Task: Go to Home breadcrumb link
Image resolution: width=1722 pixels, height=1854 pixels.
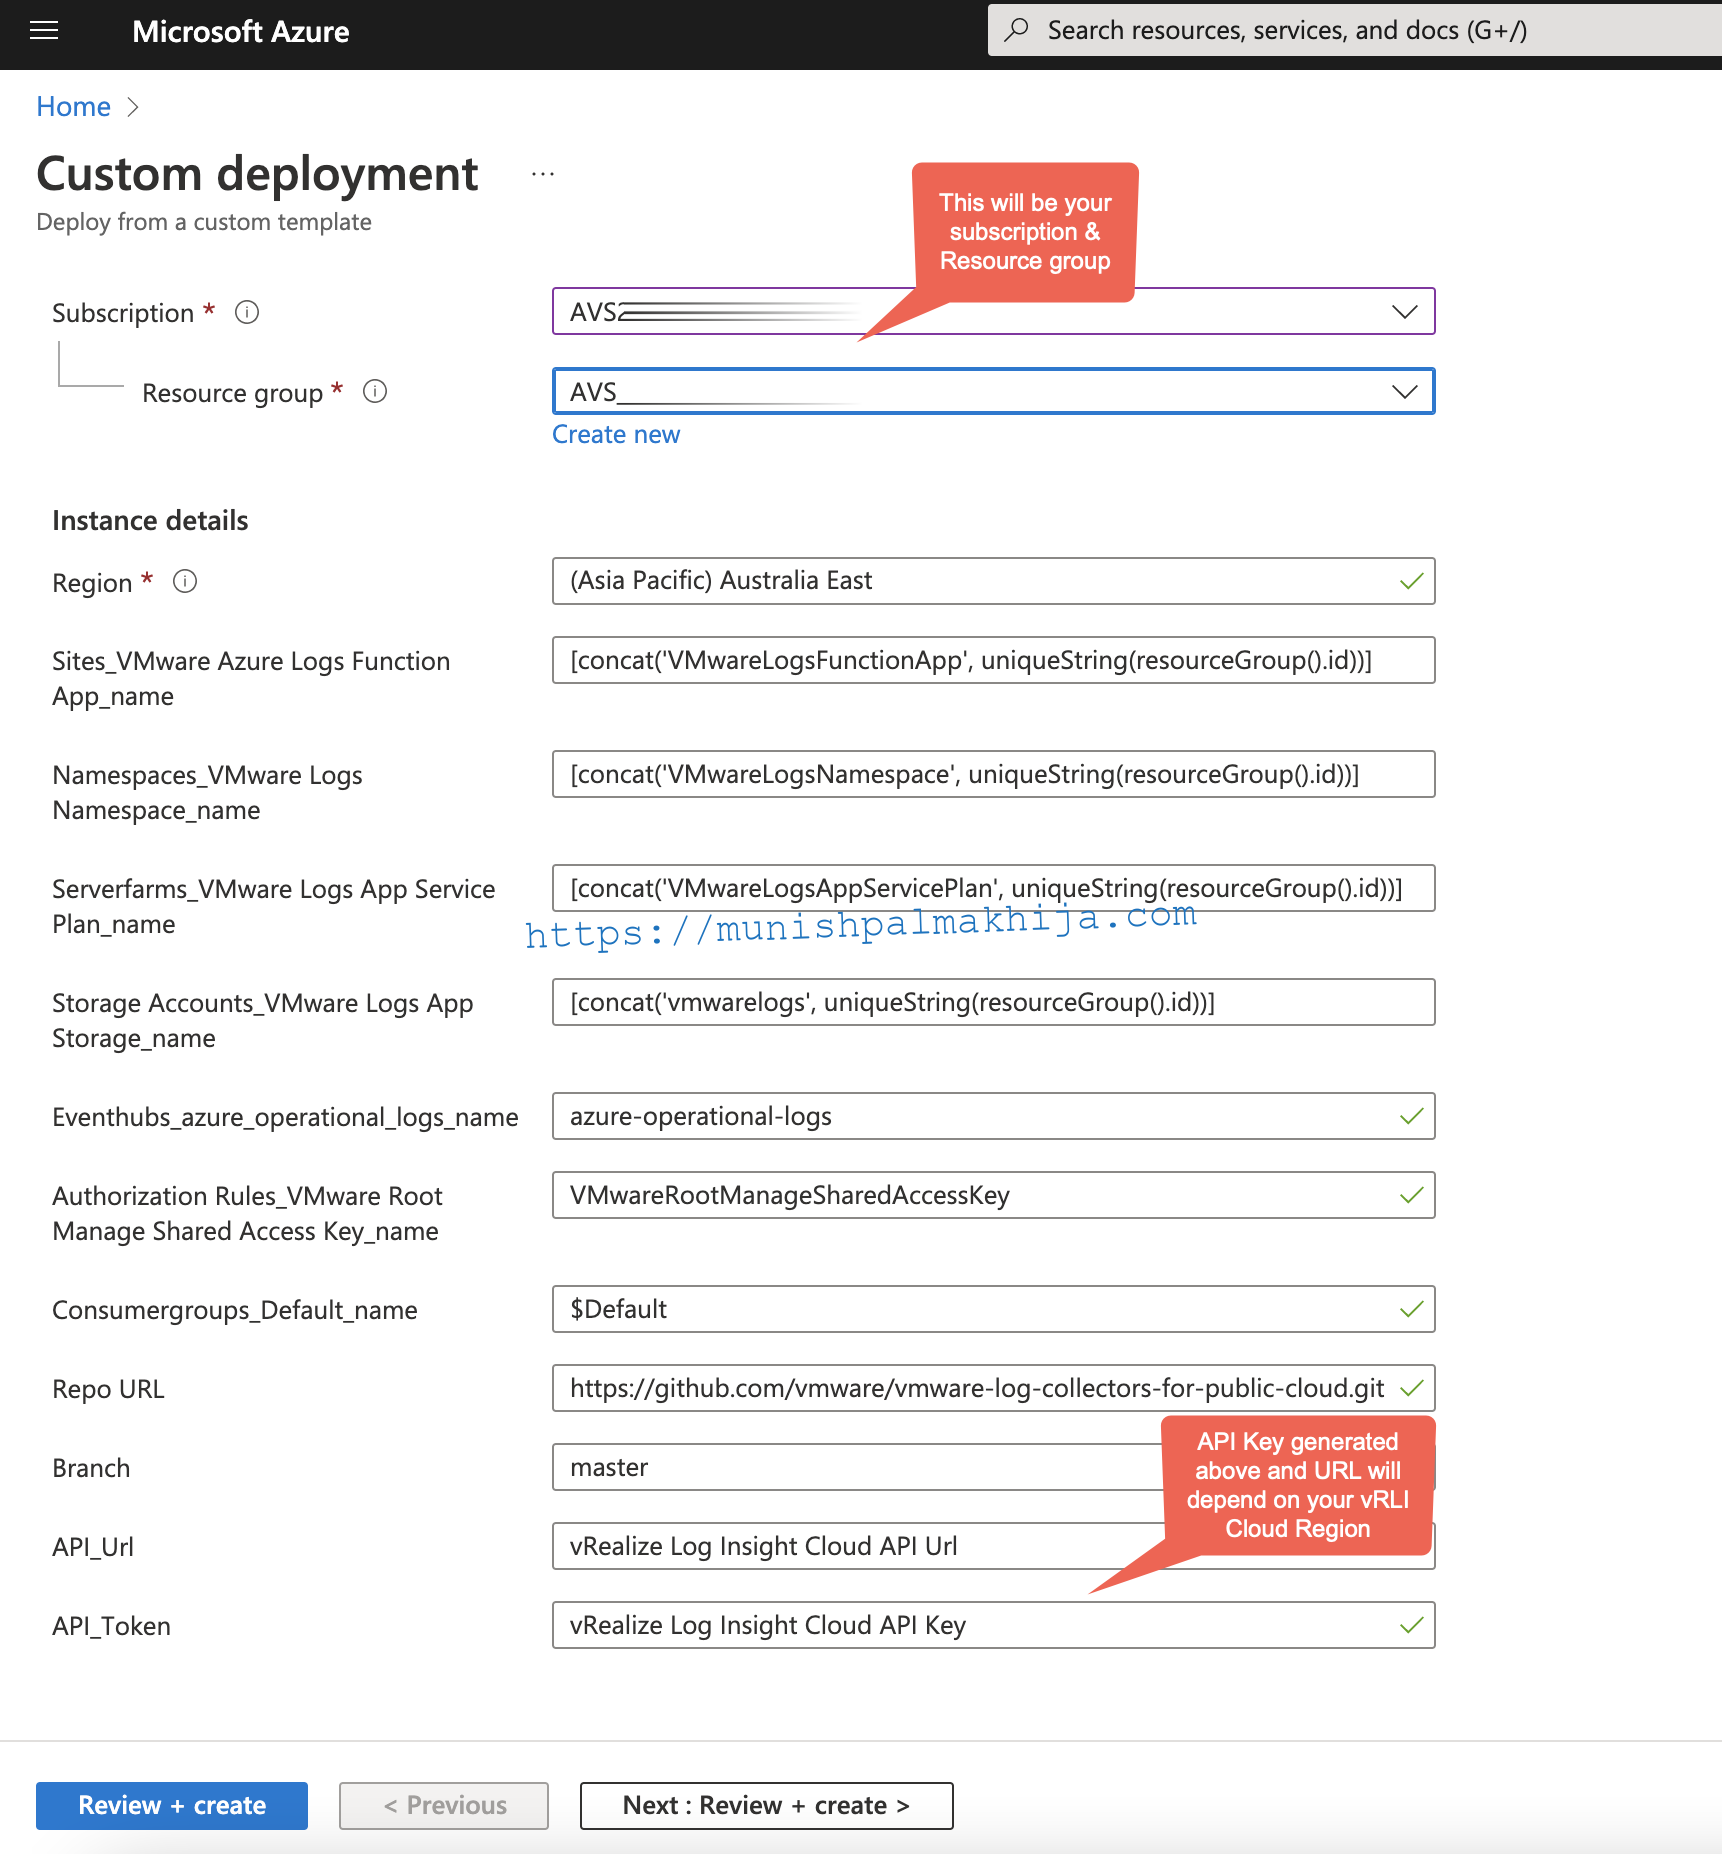Action: [x=73, y=106]
